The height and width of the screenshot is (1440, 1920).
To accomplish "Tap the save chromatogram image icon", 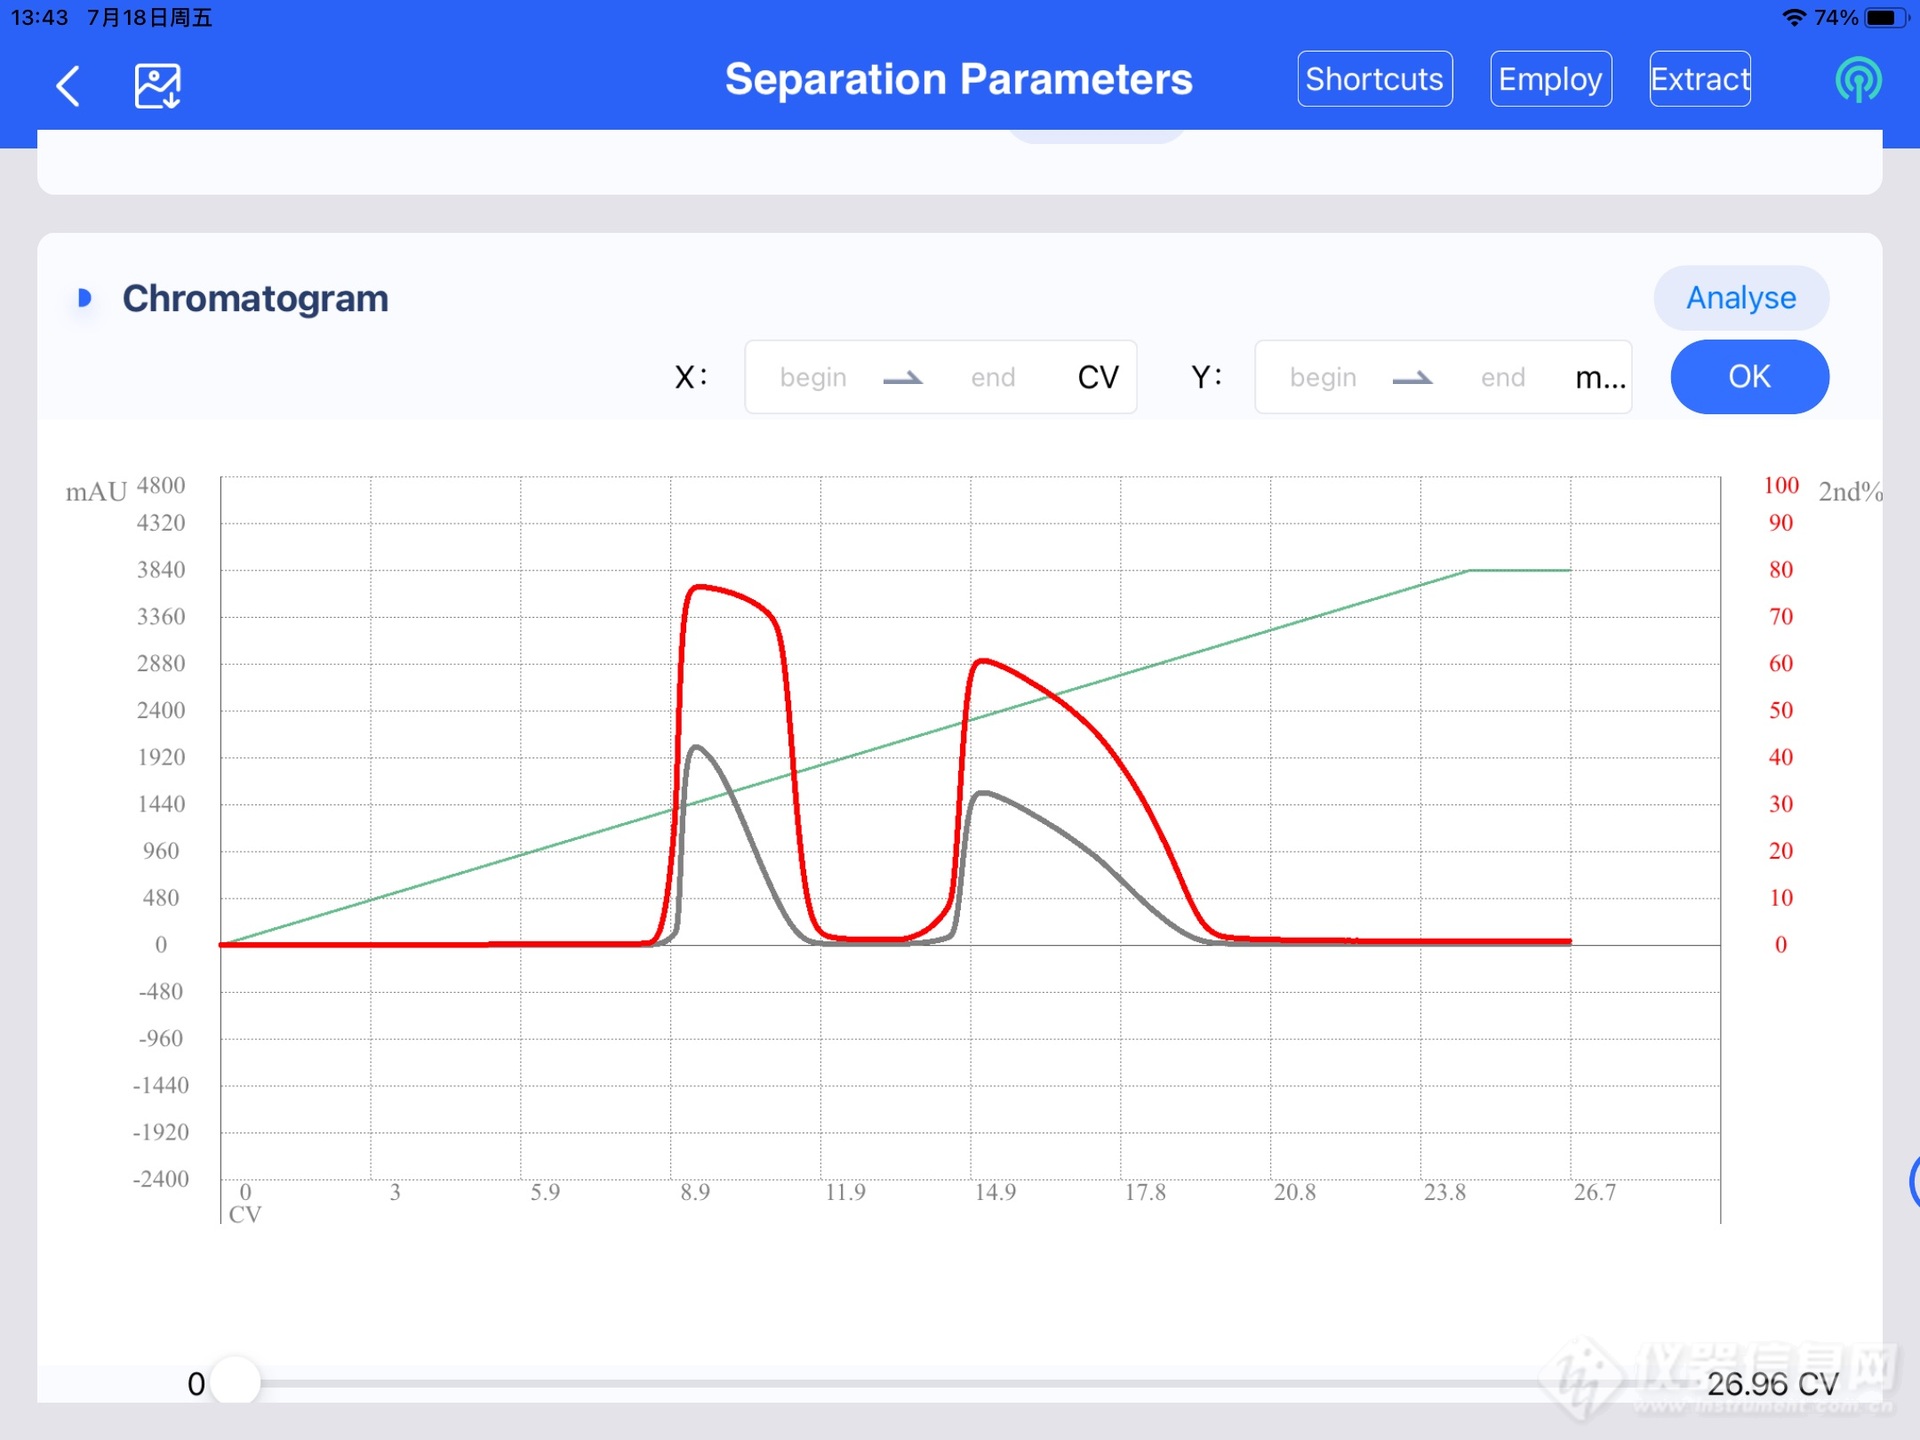I will [157, 86].
